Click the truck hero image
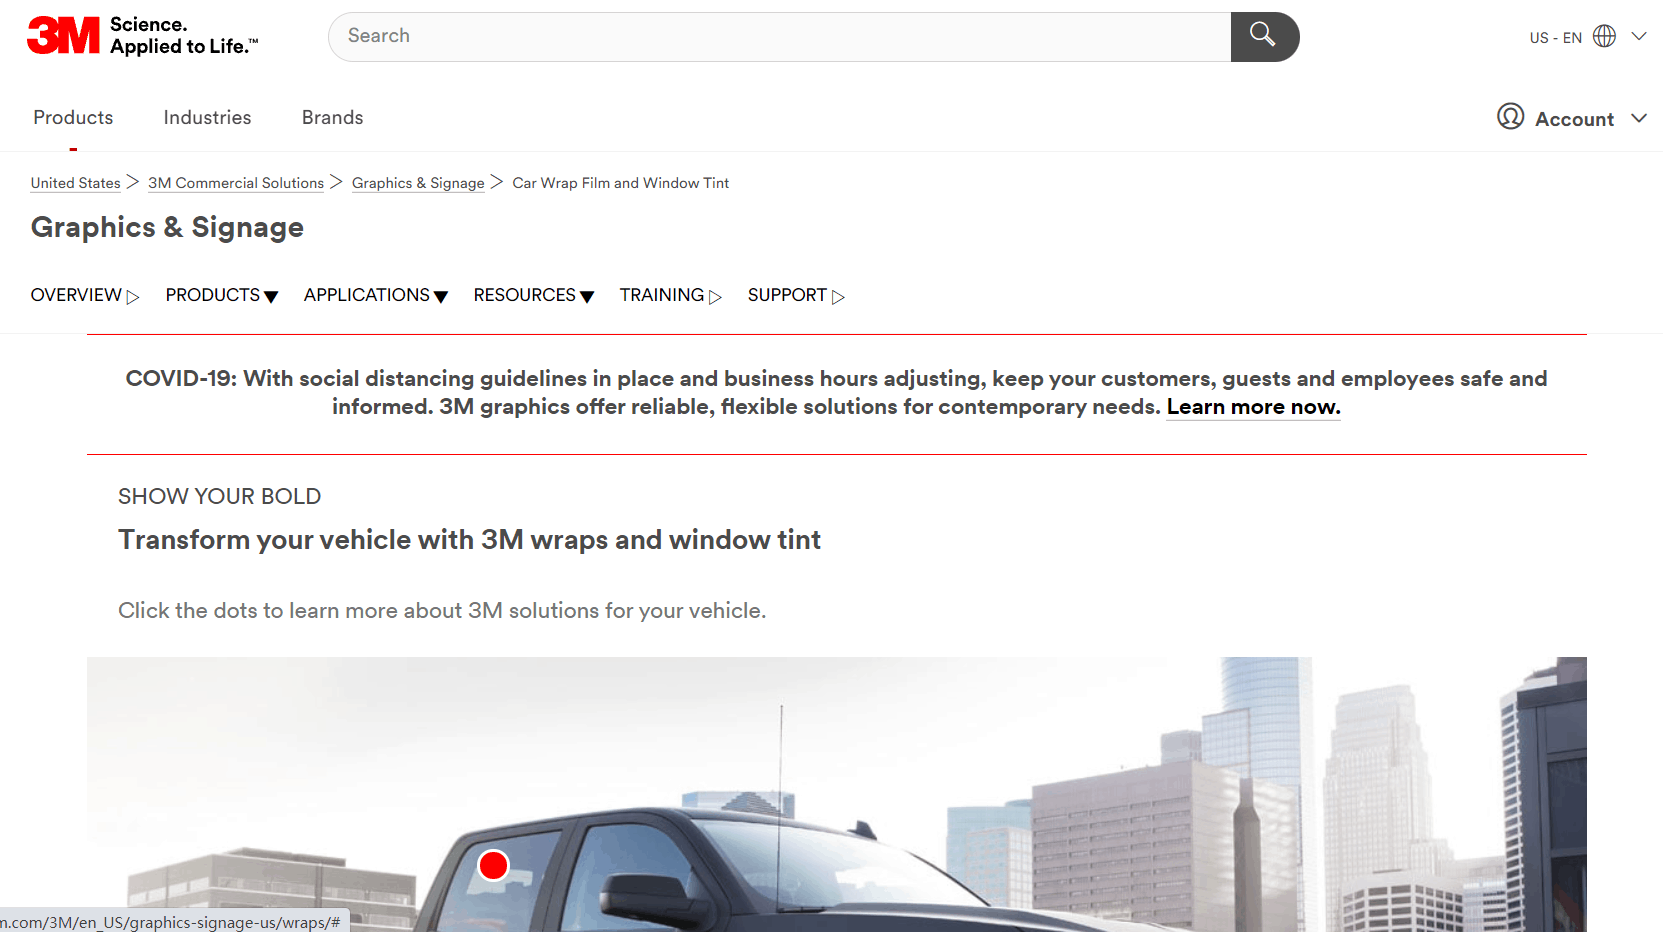The height and width of the screenshot is (932, 1663). (x=837, y=794)
